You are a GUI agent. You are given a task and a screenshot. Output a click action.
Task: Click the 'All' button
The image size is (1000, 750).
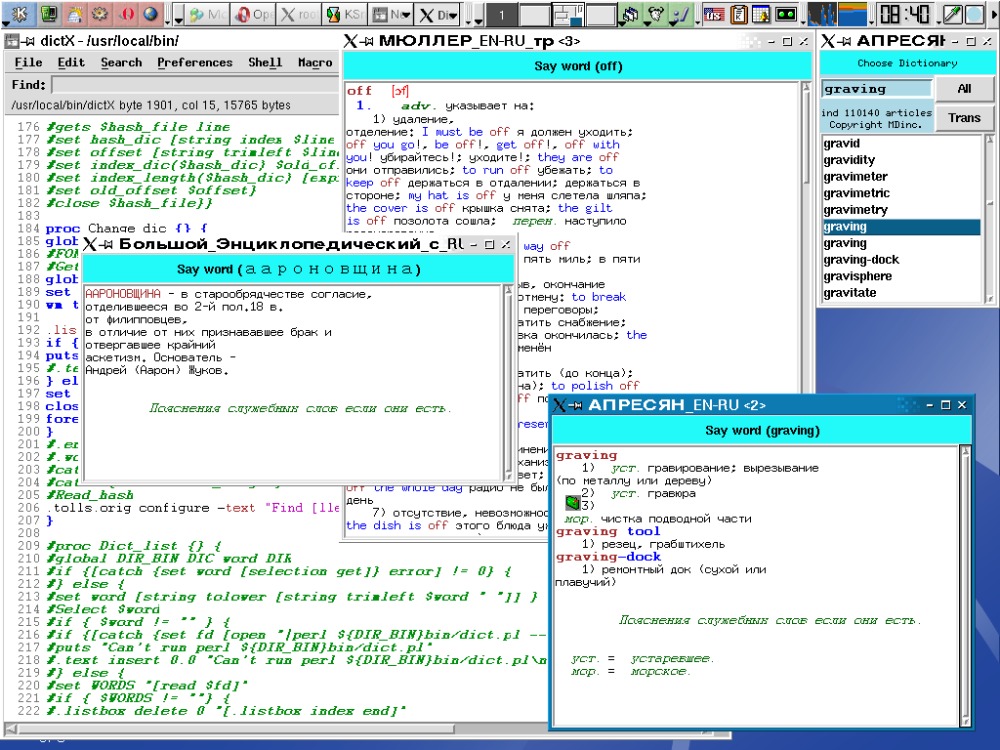(x=964, y=89)
